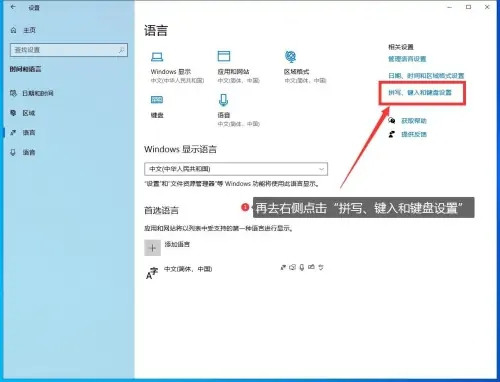Viewport: 500px width, 382px height.
Task: Click the 区域格式 globe icon
Action: tap(291, 56)
